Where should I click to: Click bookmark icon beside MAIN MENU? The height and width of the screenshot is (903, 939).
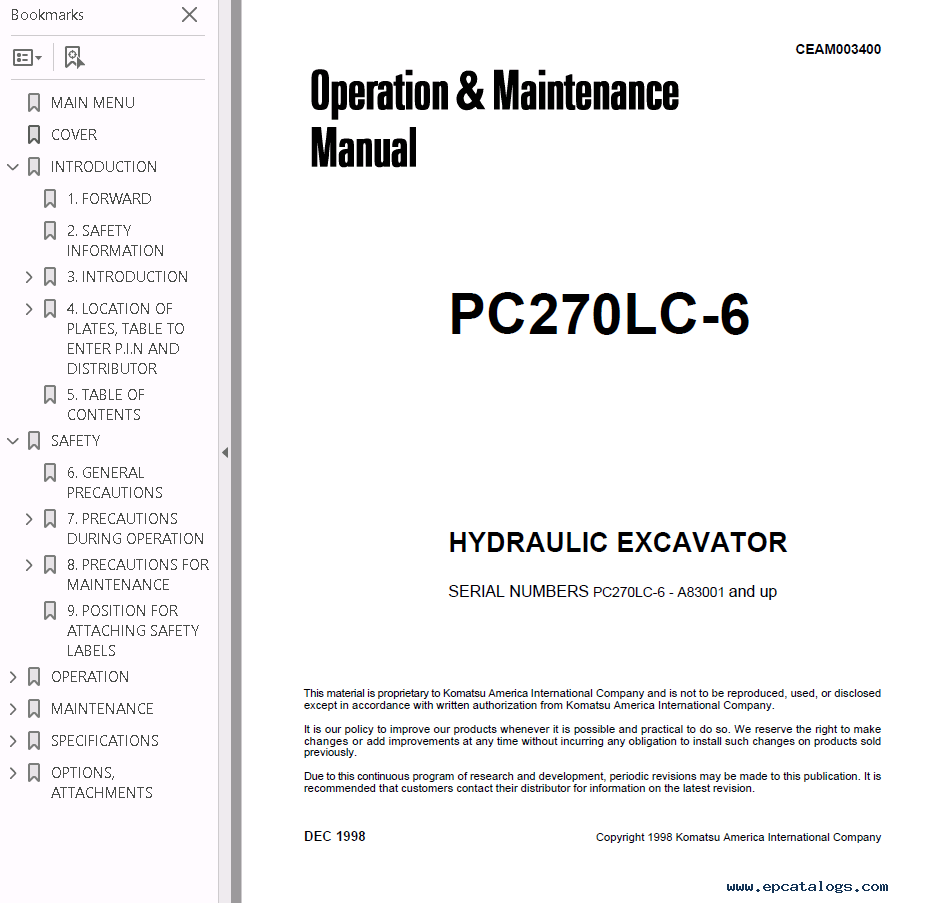coord(34,102)
